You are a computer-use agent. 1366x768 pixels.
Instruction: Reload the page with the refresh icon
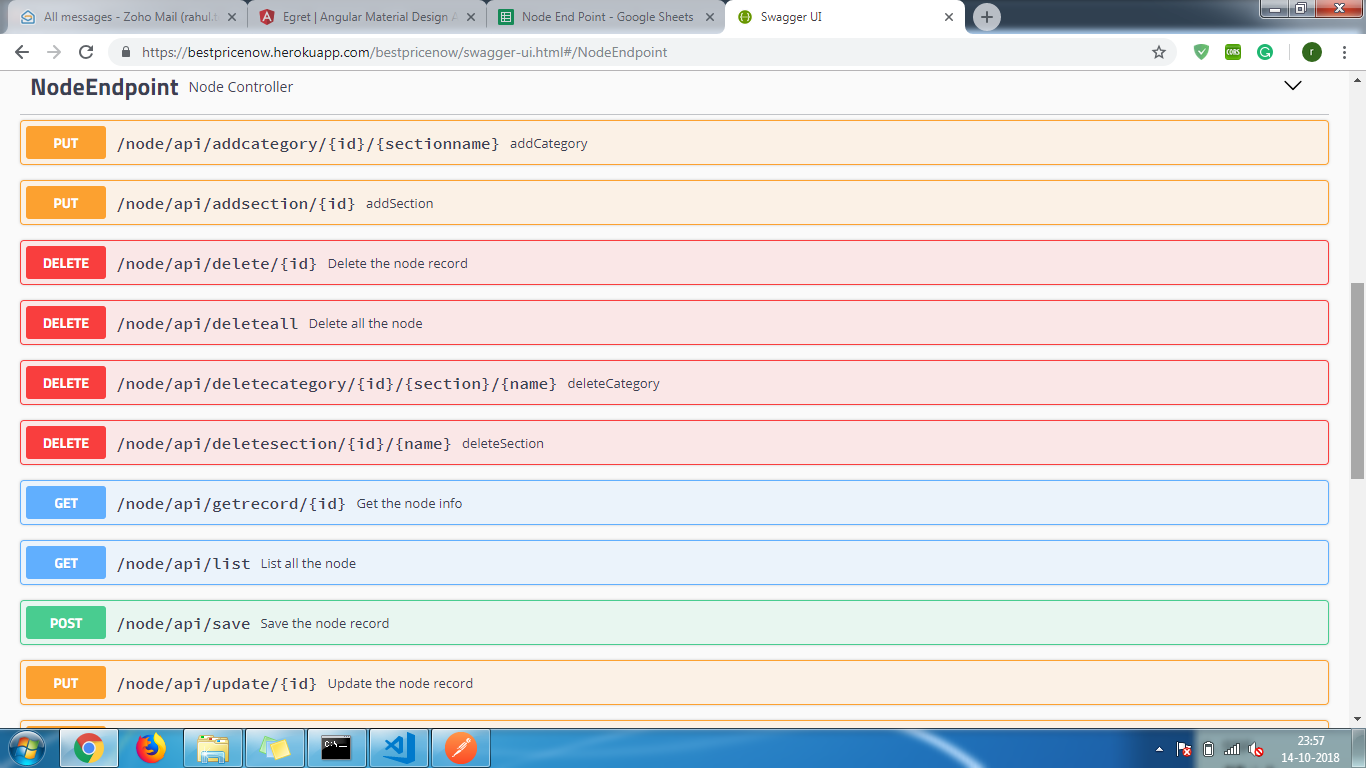[x=86, y=52]
